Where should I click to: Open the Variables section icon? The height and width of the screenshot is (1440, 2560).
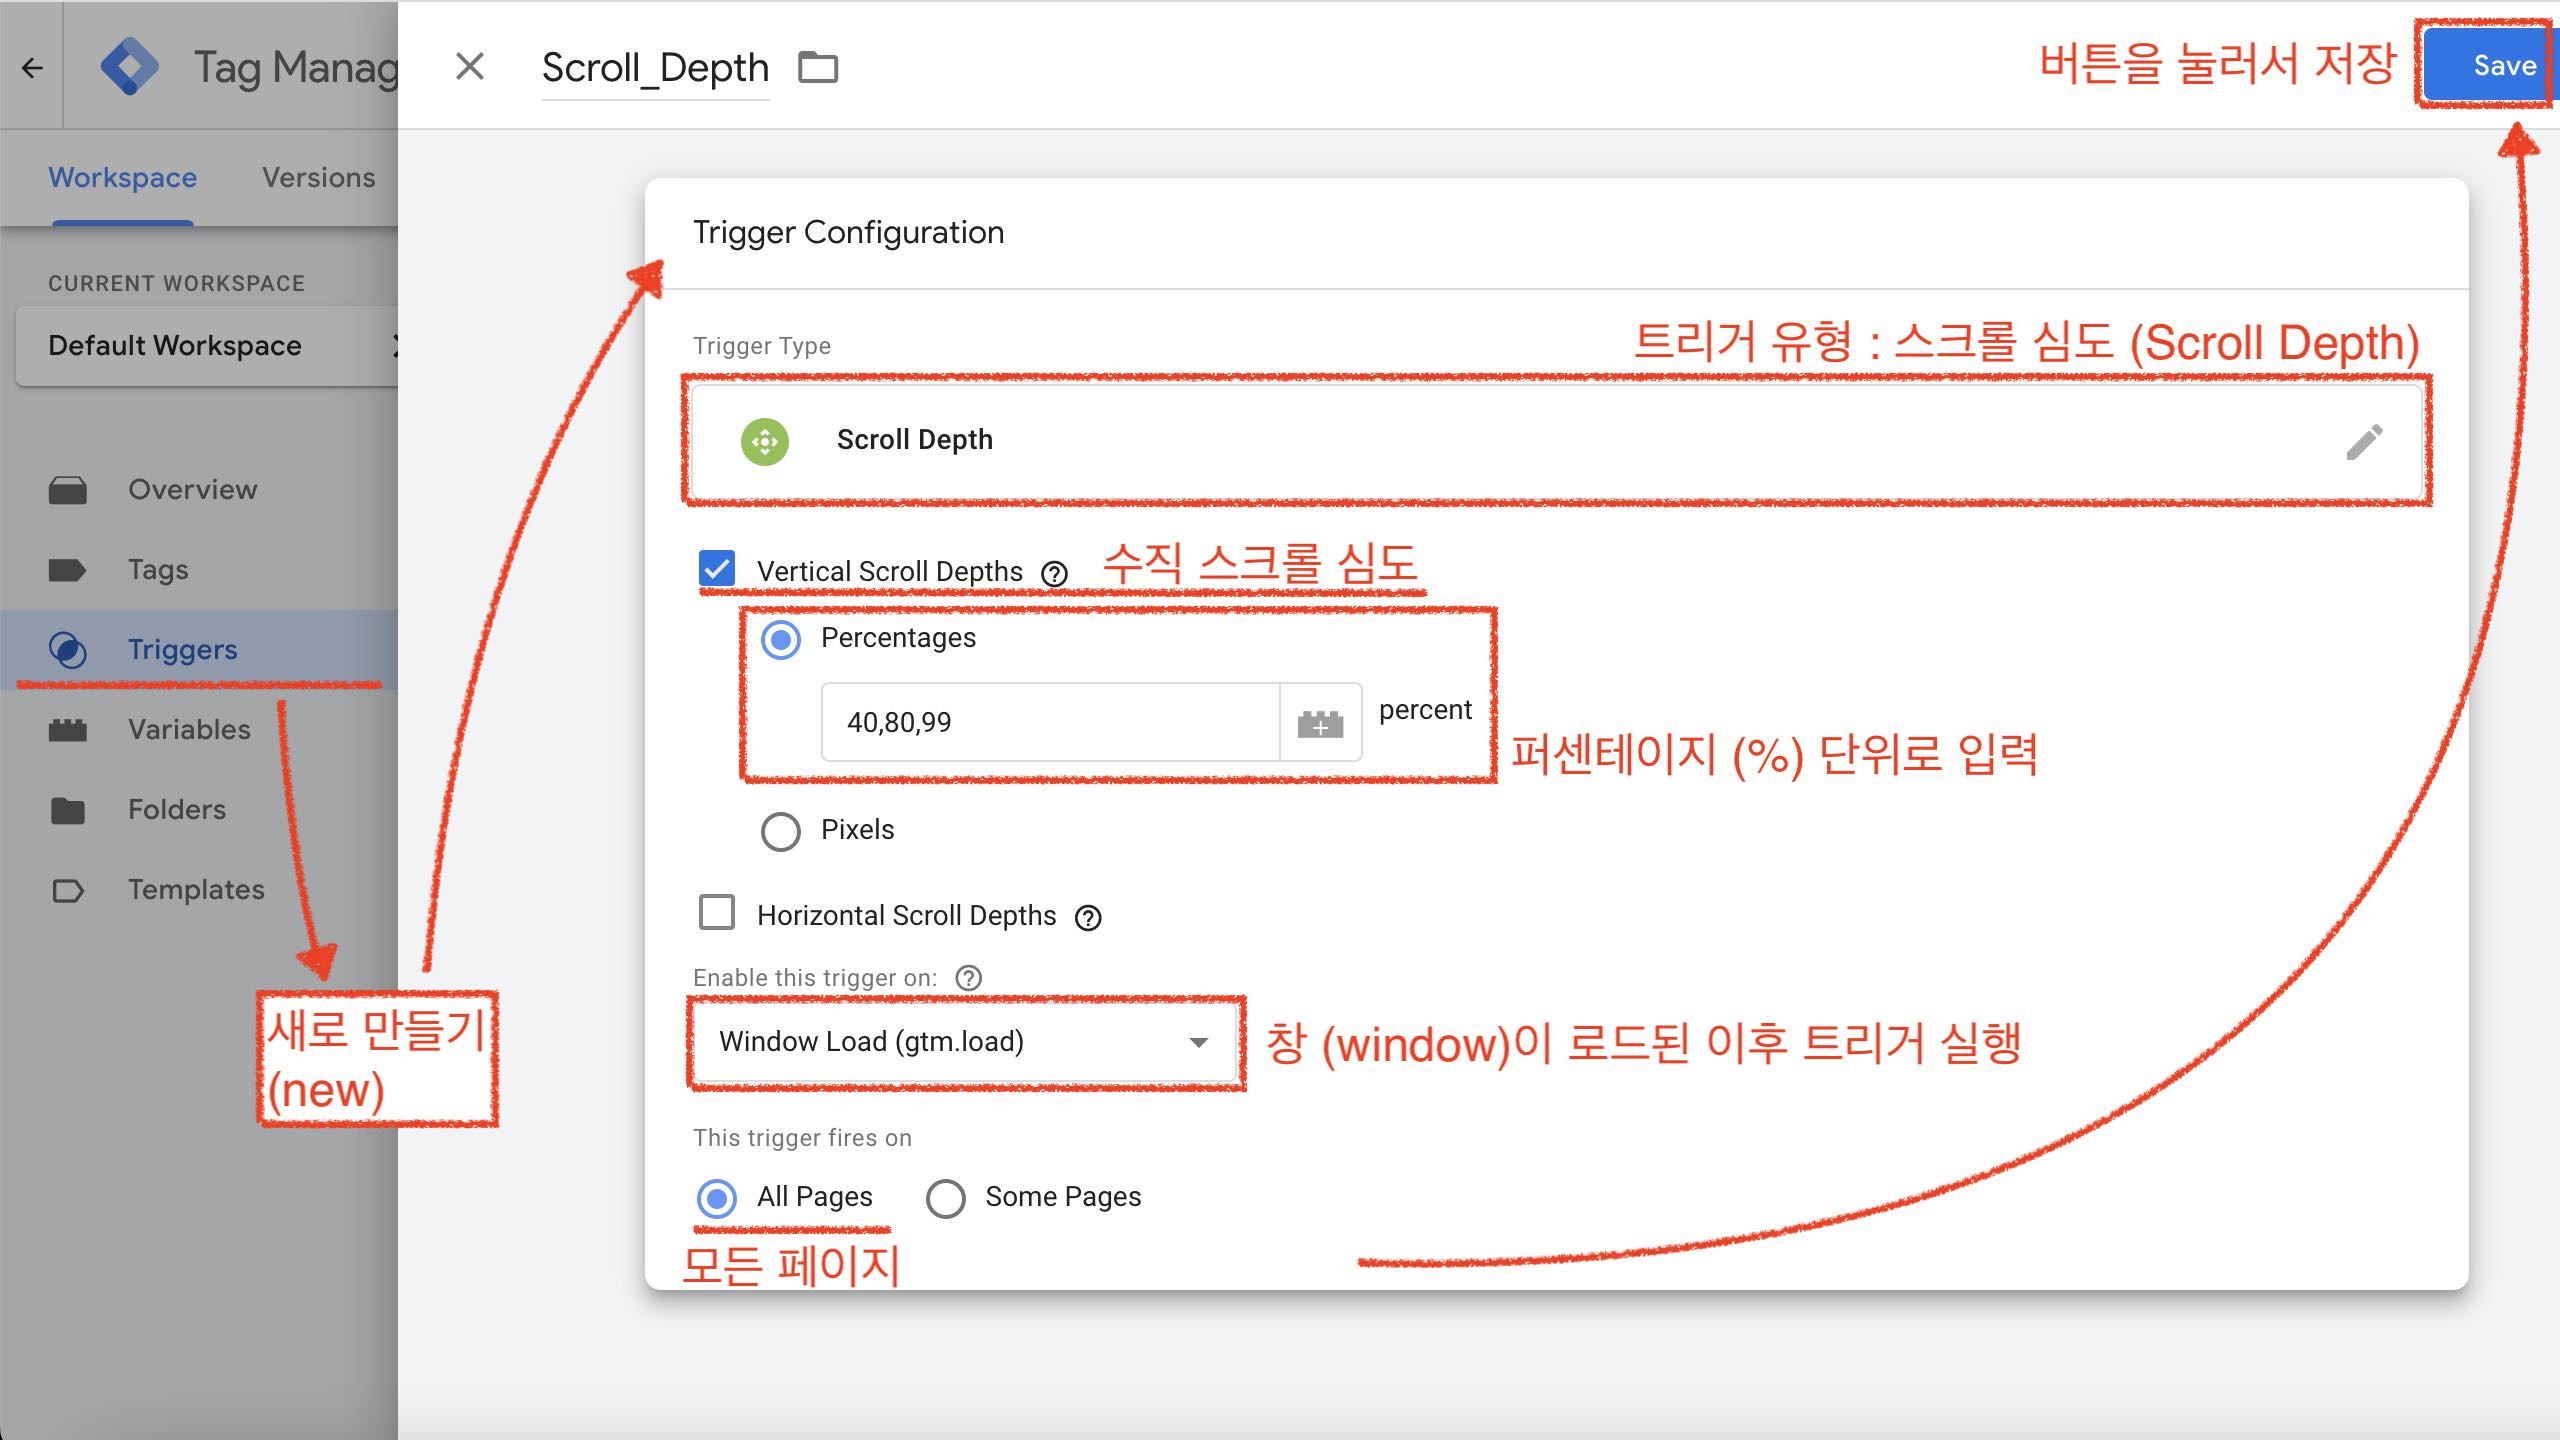coord(67,729)
